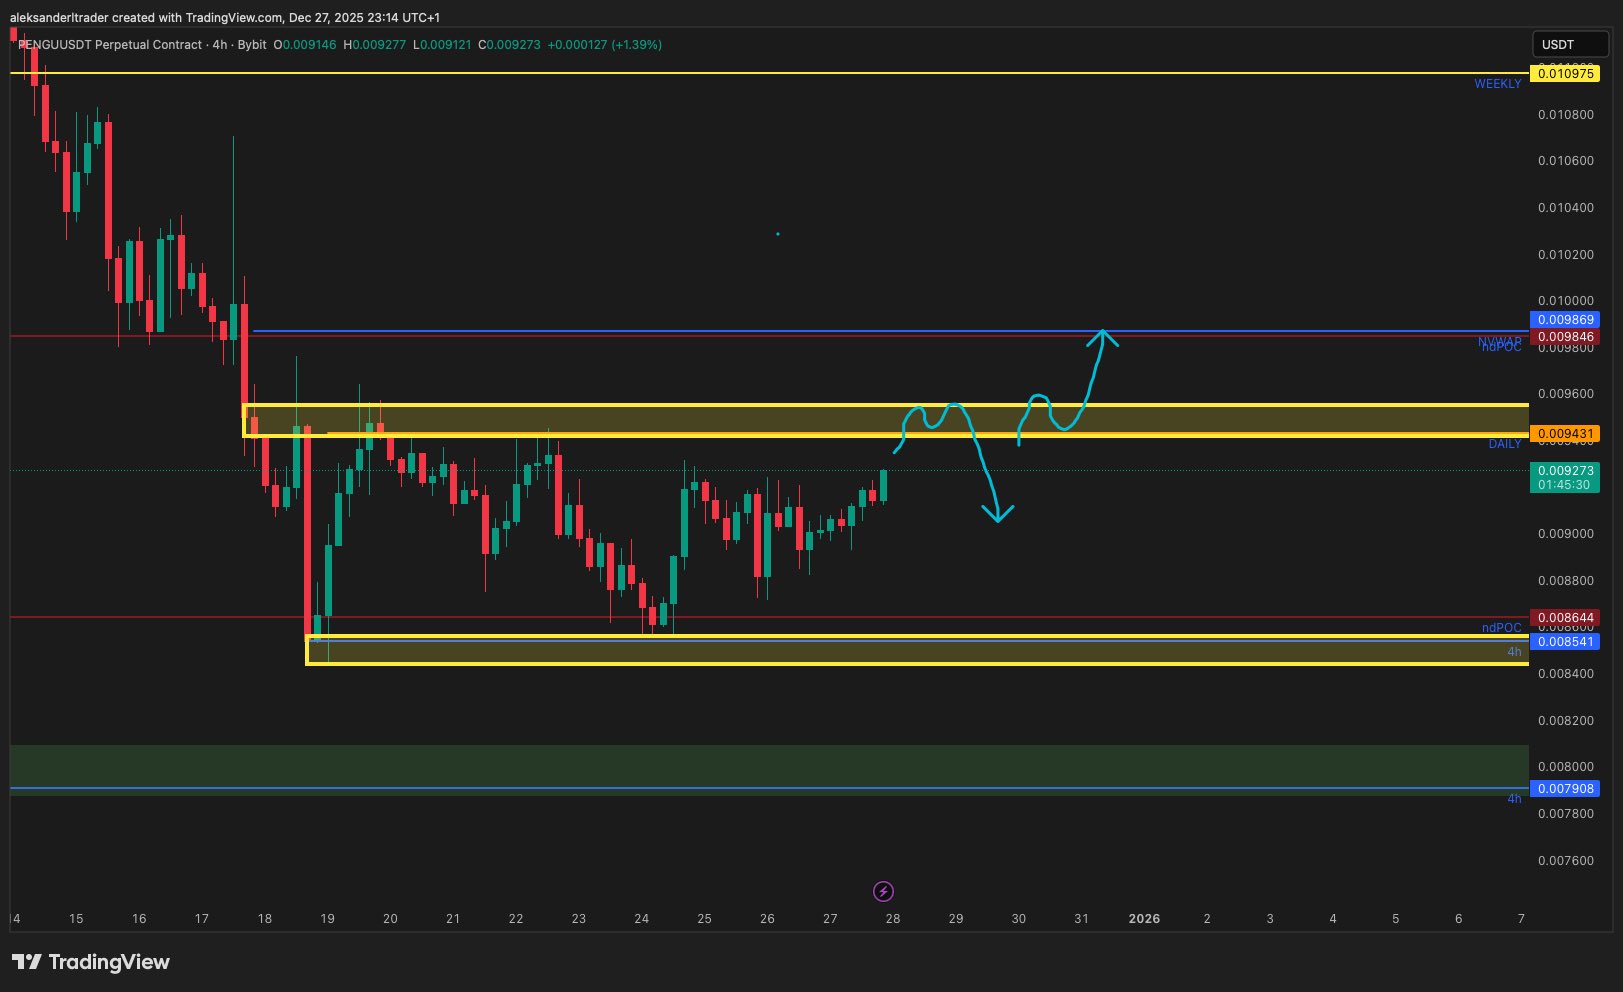Click date 30 on the time axis
Viewport: 1623px width, 992px height.
[x=1019, y=919]
